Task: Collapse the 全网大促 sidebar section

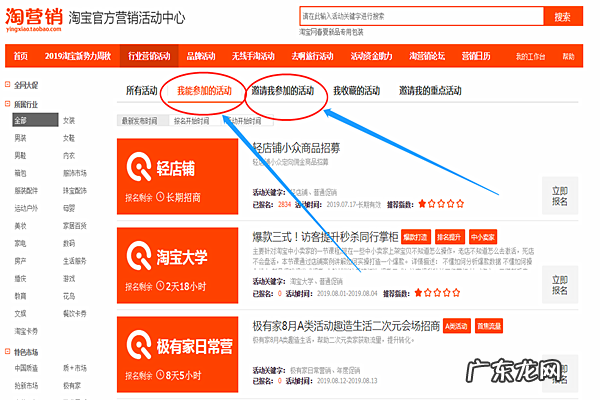Action: (x=7, y=85)
